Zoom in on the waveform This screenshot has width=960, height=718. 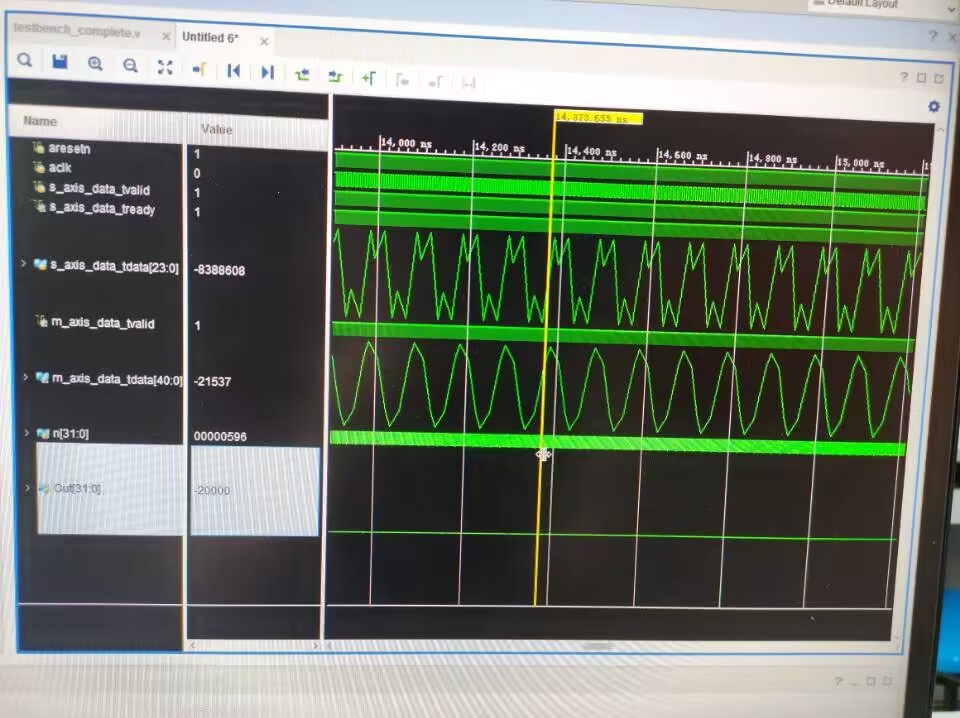[95, 65]
